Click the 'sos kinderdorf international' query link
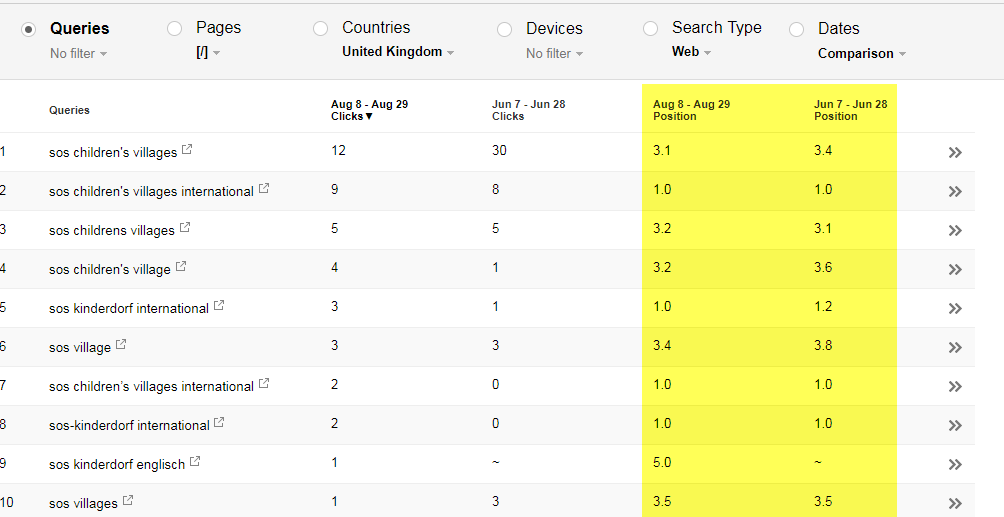Image resolution: width=1004 pixels, height=517 pixels. point(129,308)
